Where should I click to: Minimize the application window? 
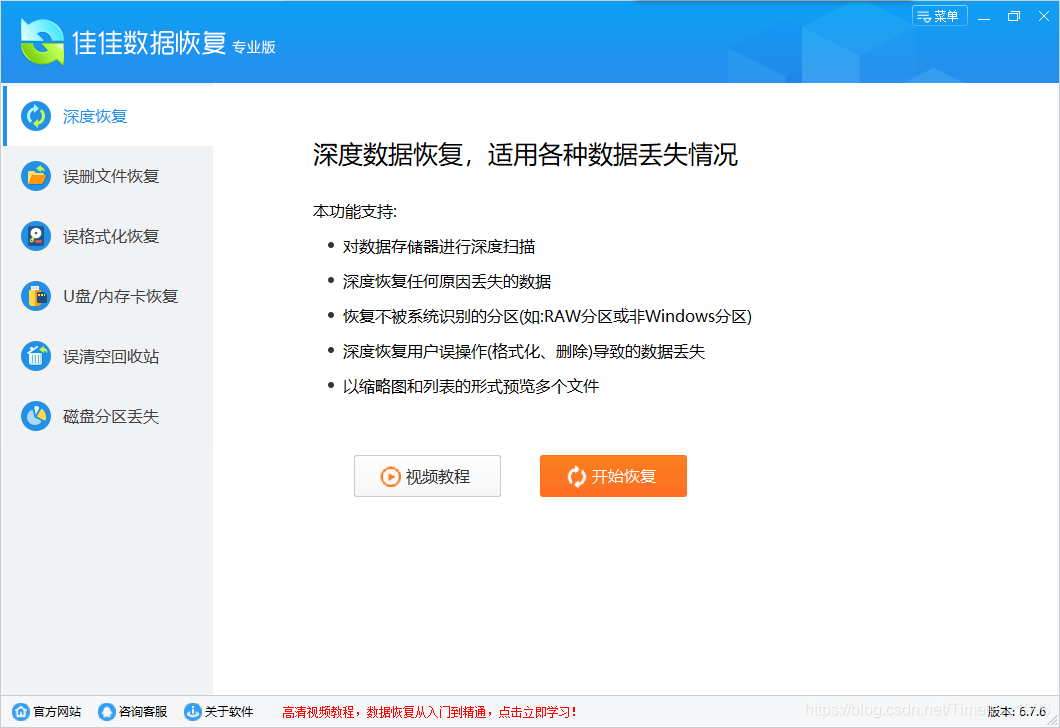pyautogui.click(x=984, y=16)
